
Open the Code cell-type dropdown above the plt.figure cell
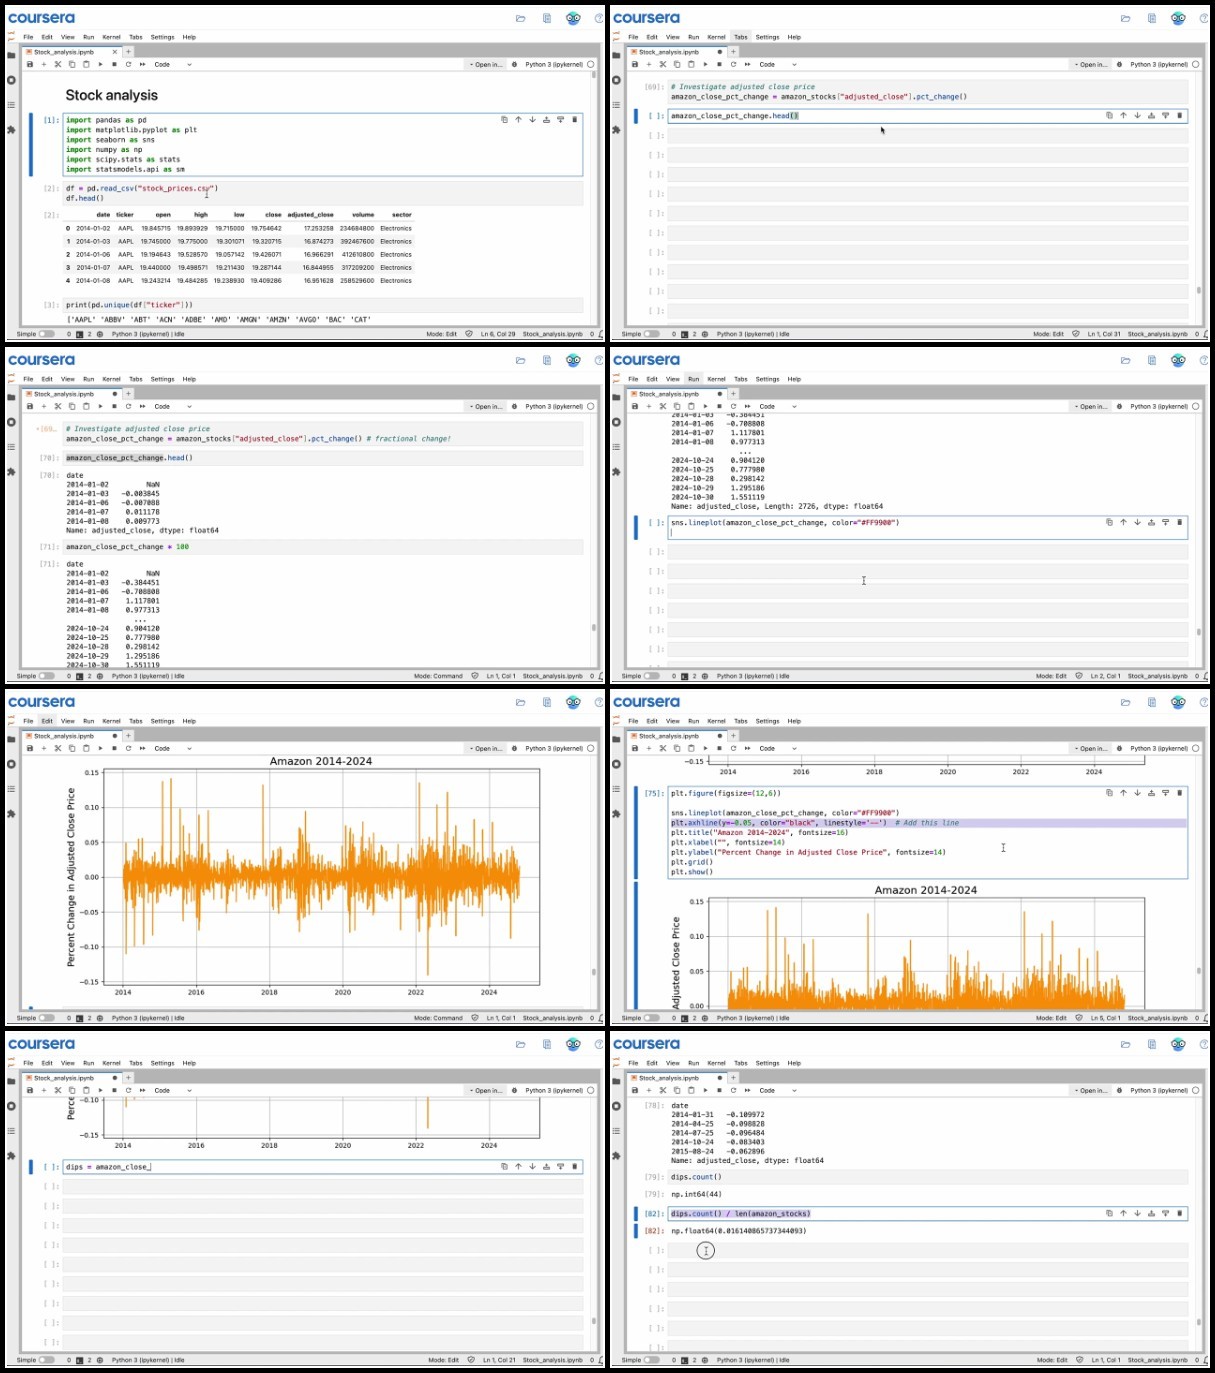point(778,748)
